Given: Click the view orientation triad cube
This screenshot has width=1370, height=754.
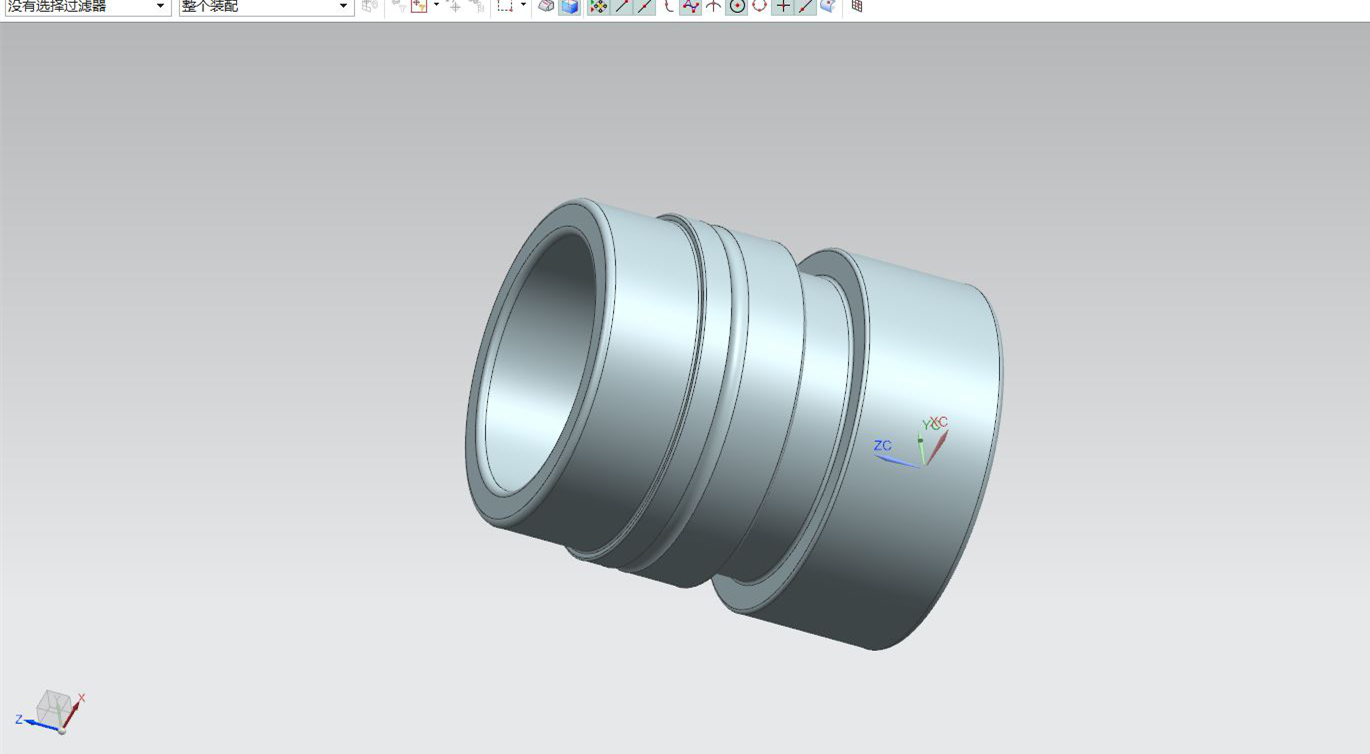Looking at the screenshot, I should click(52, 708).
